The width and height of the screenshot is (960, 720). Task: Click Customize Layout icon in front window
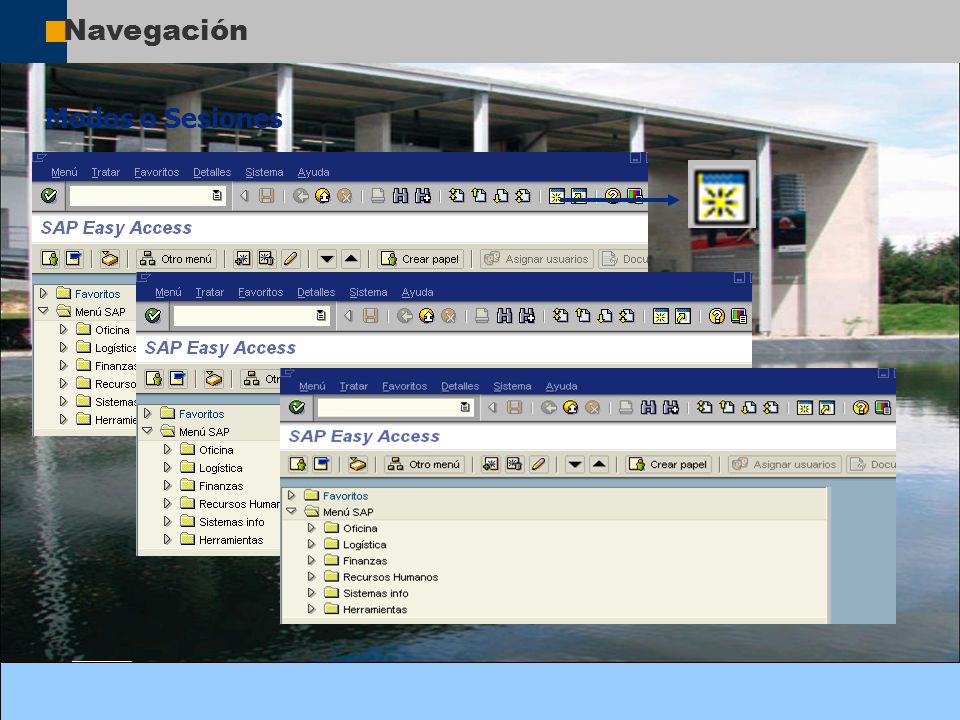[x=883, y=407]
